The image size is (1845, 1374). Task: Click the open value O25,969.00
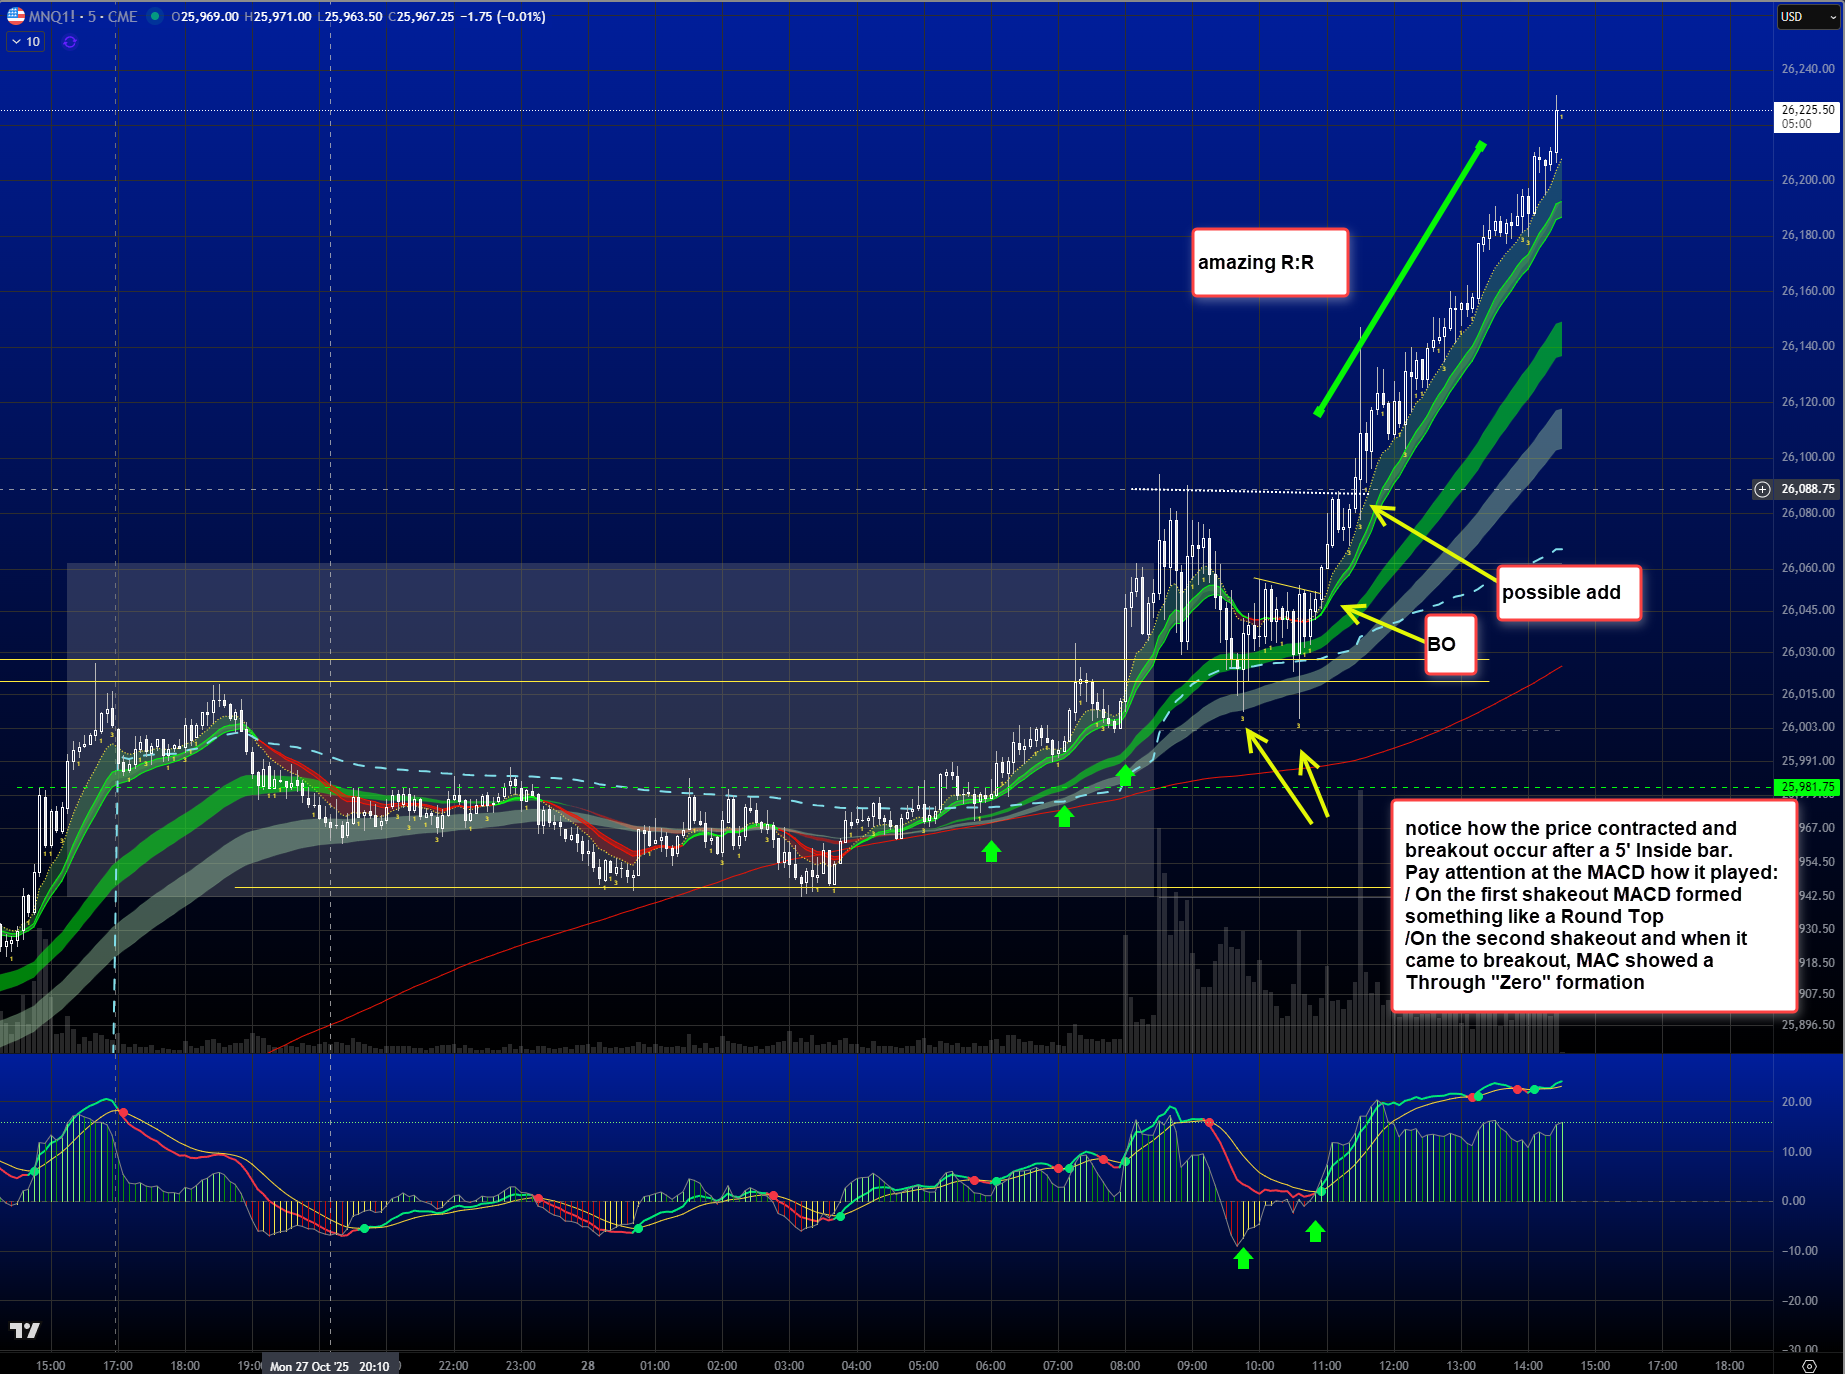205,16
